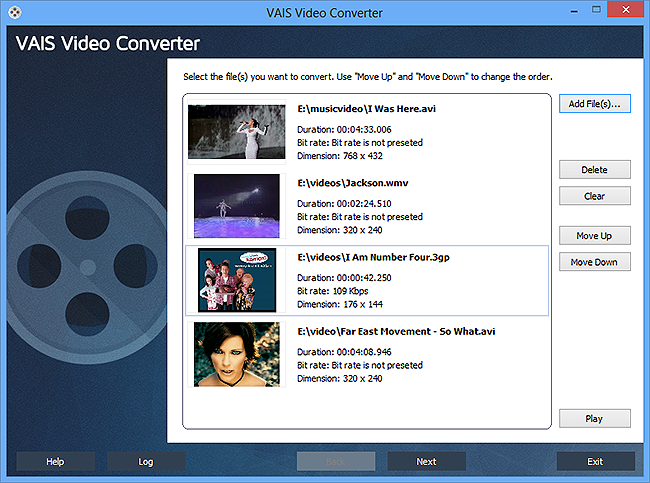Click the VAIS film reel title bar icon
This screenshot has height=483, width=650.
(x=15, y=12)
